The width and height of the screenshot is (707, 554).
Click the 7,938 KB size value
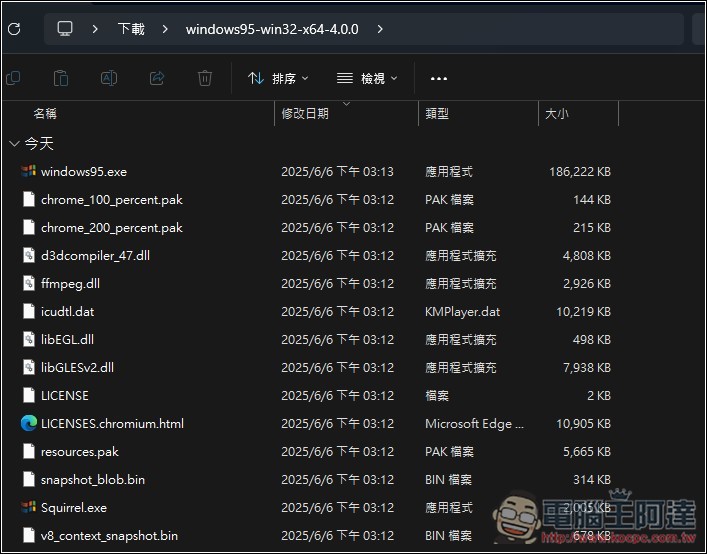click(587, 368)
